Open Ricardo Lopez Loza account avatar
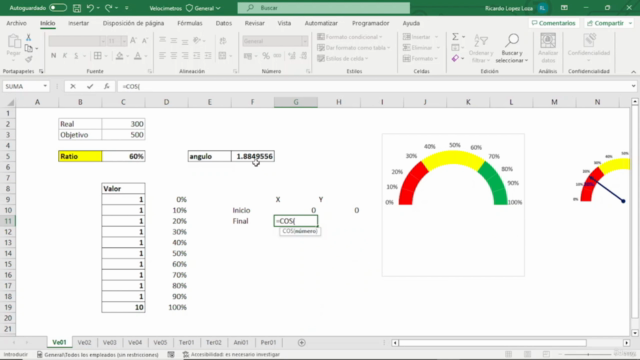This screenshot has width=640, height=360. coord(542,8)
